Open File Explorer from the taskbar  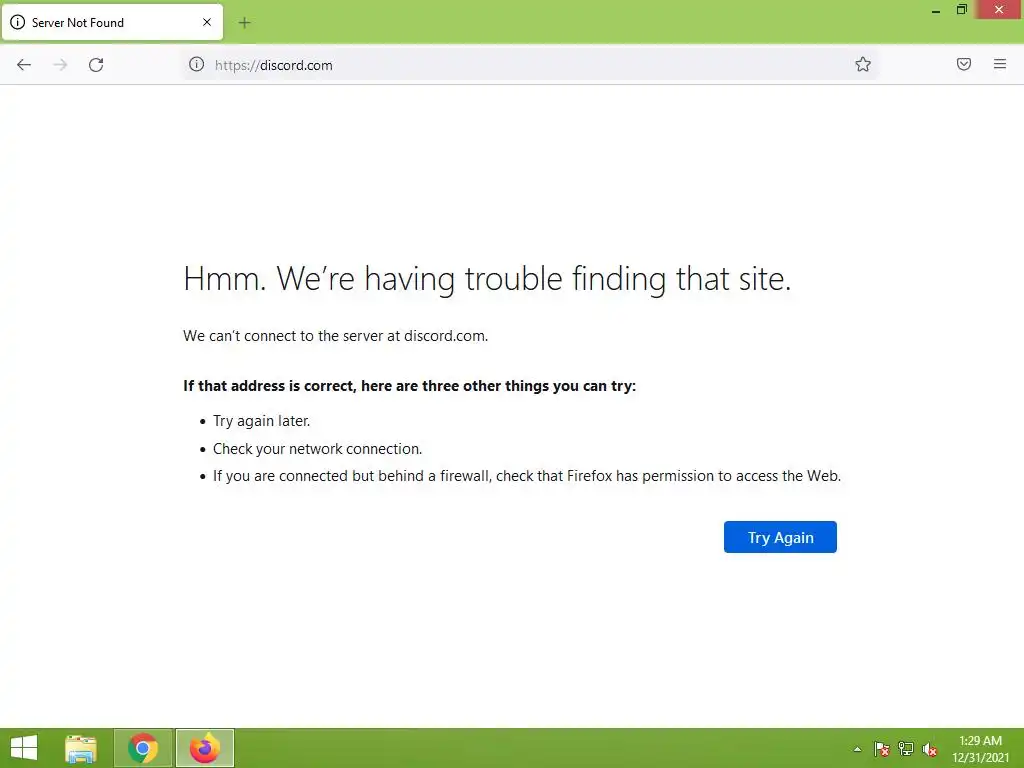click(x=81, y=748)
